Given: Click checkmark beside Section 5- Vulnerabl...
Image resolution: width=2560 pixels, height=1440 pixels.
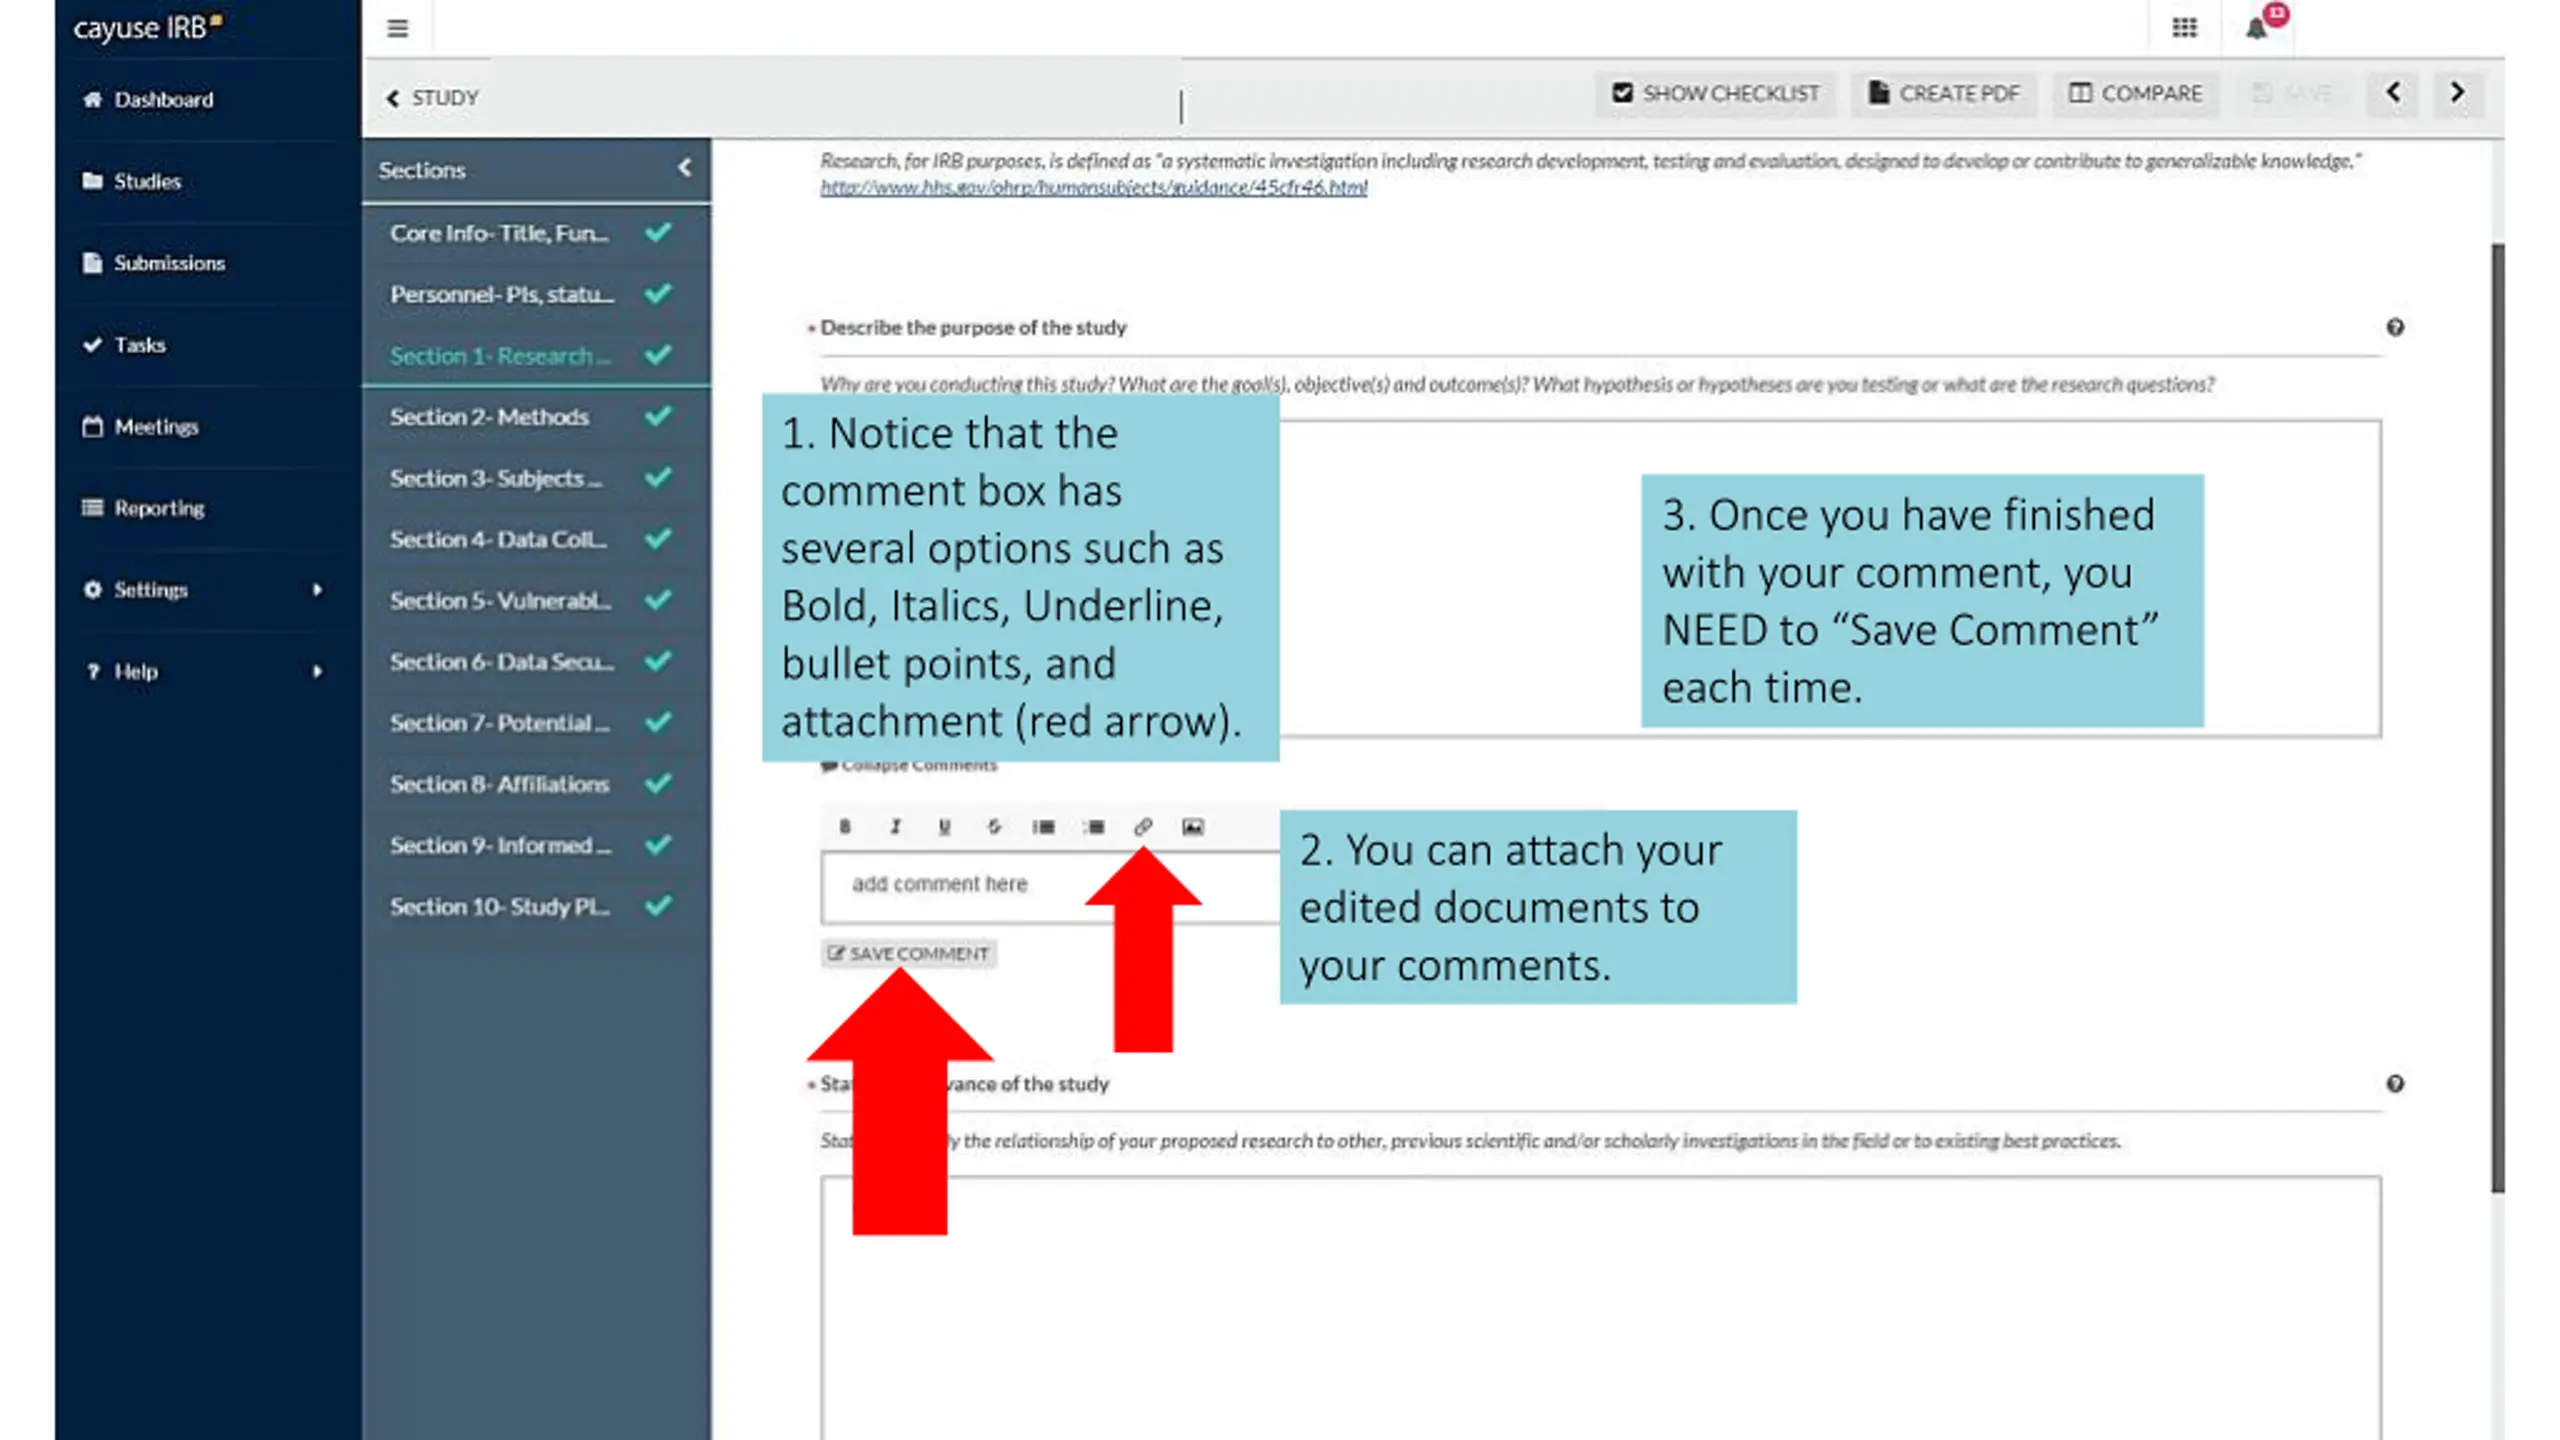Looking at the screenshot, I should 658,598.
